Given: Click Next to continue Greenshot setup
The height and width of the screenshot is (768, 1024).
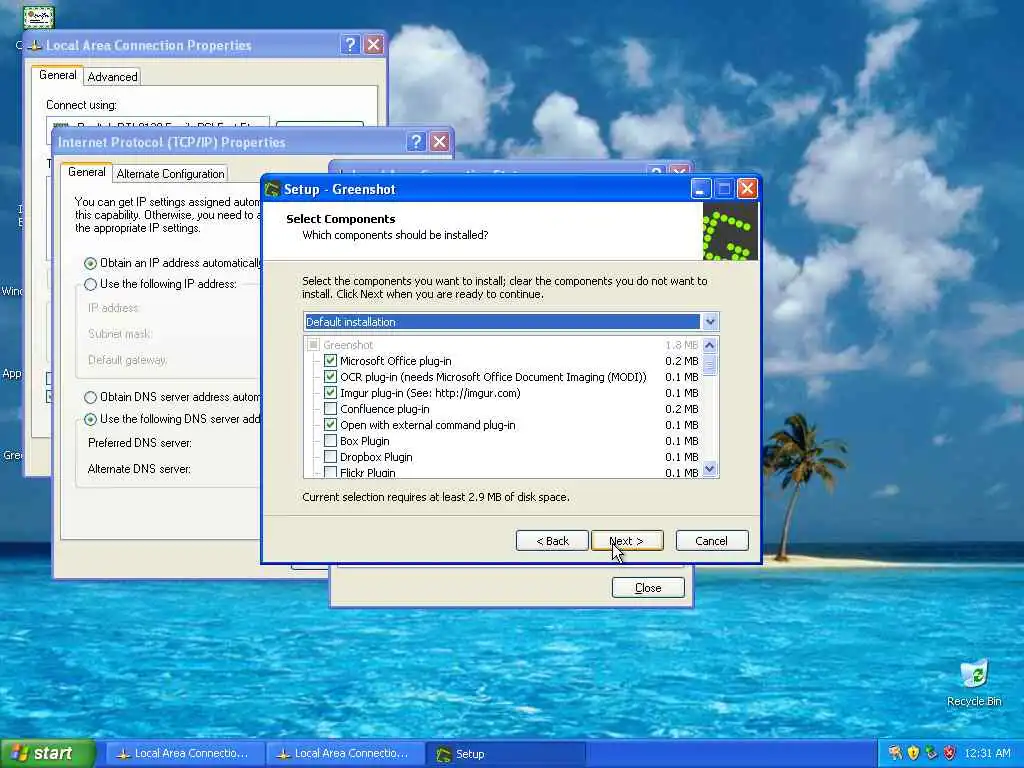Looking at the screenshot, I should coord(627,541).
